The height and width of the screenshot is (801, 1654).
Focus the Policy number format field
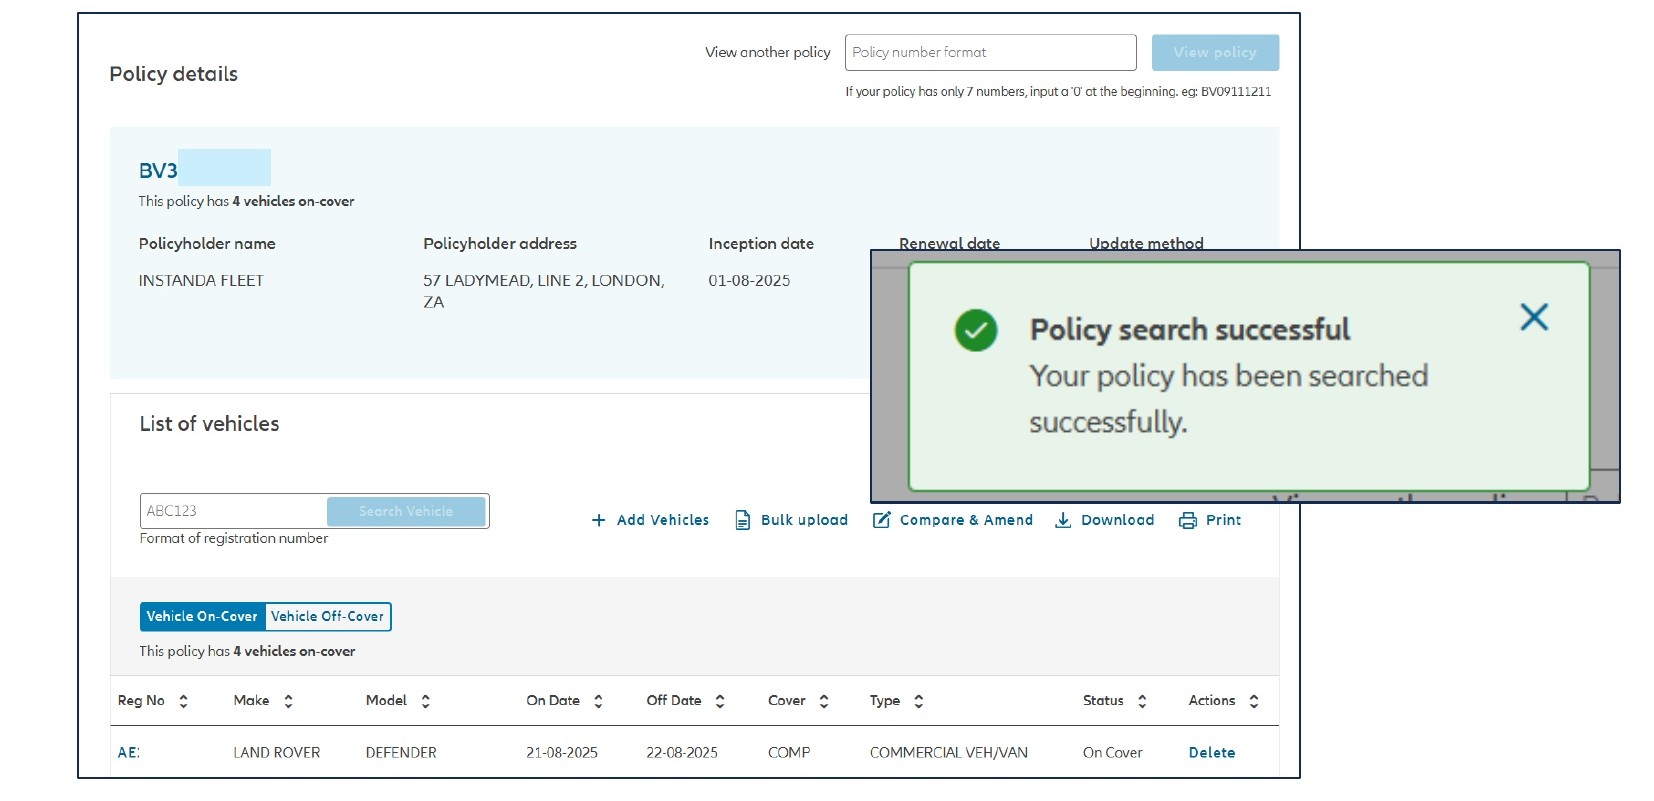[x=990, y=53]
